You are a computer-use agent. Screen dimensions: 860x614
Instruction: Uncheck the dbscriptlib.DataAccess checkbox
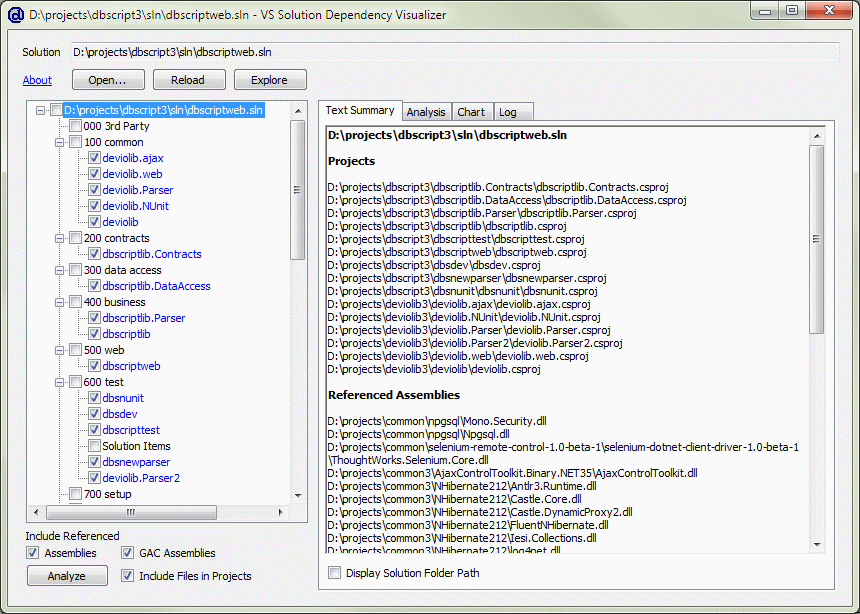click(x=94, y=286)
